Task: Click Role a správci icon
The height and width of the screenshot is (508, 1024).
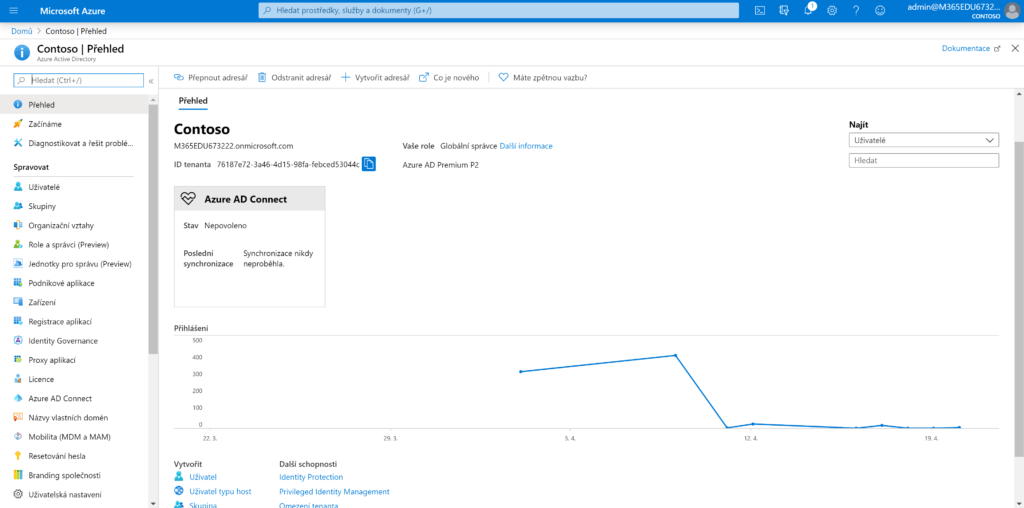Action: 18,244
